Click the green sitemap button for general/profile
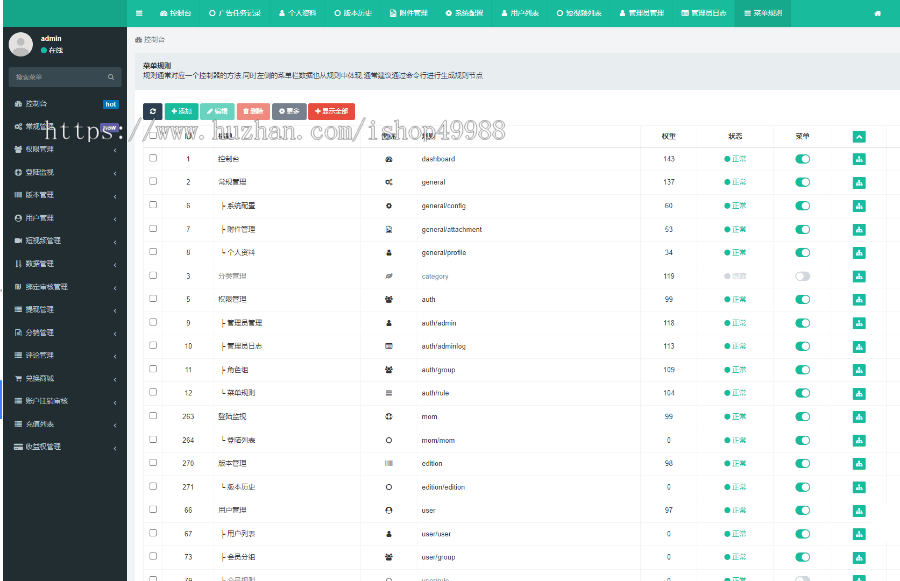 click(859, 253)
